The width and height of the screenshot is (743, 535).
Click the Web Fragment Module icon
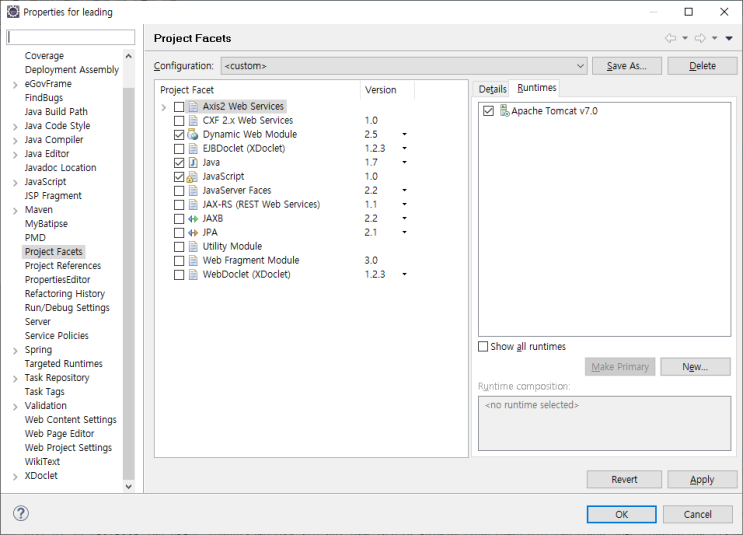click(193, 261)
